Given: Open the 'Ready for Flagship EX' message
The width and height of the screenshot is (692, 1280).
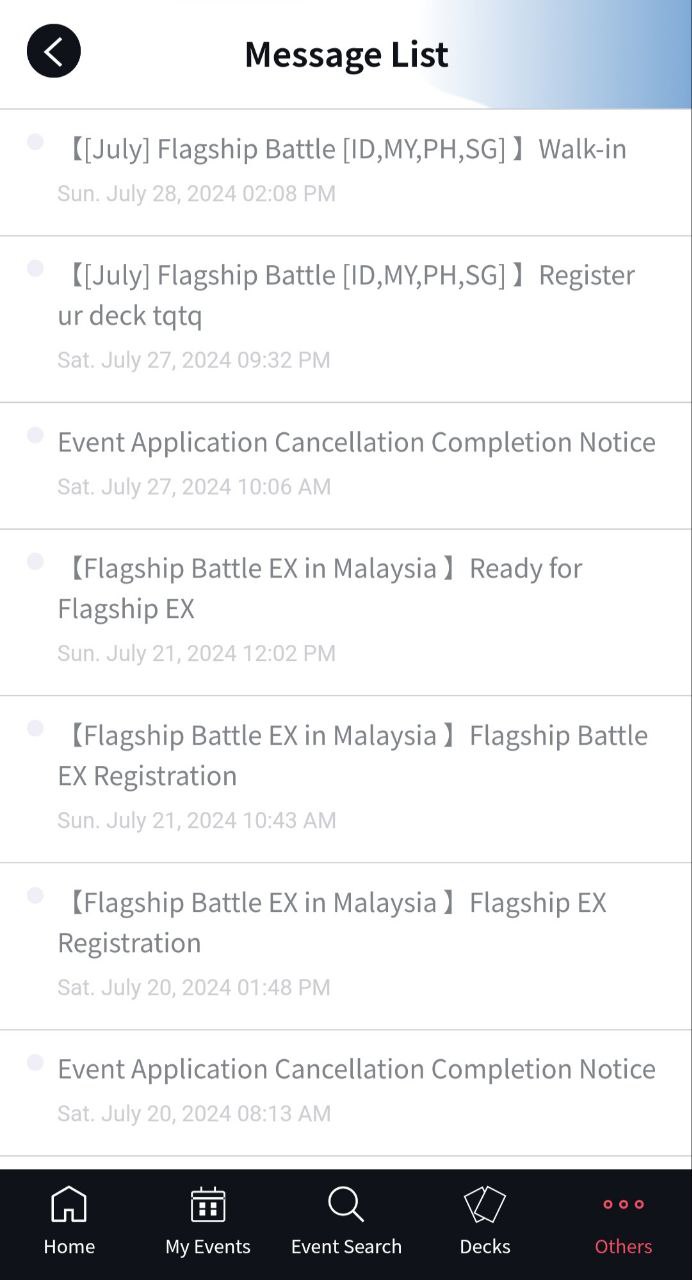Looking at the screenshot, I should click(x=320, y=588).
